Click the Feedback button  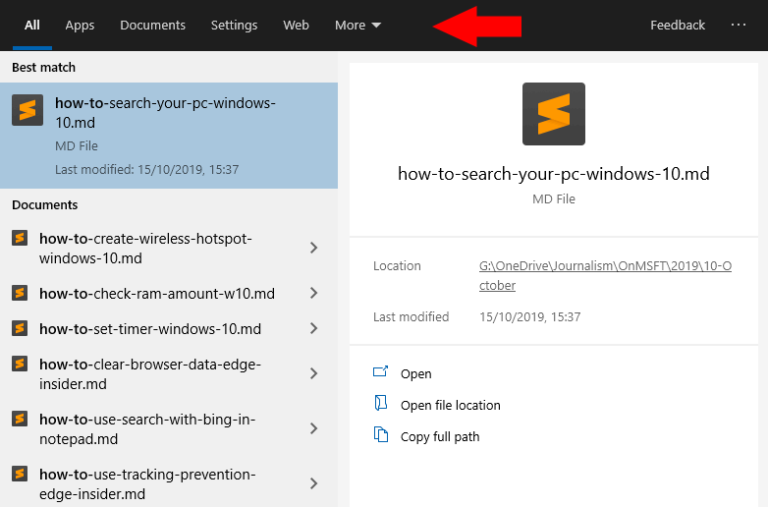[677, 25]
